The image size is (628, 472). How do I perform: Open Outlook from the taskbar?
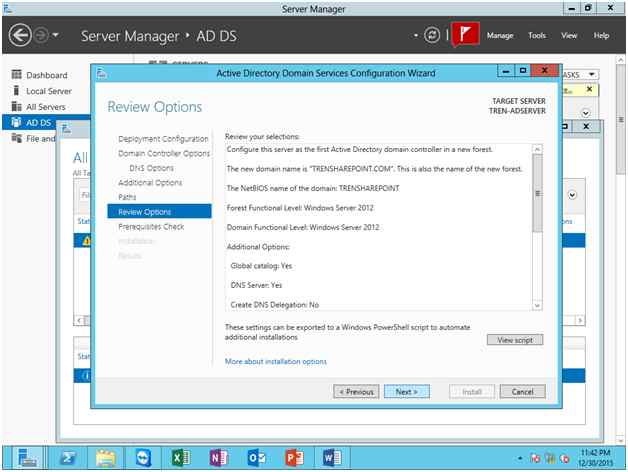256,458
